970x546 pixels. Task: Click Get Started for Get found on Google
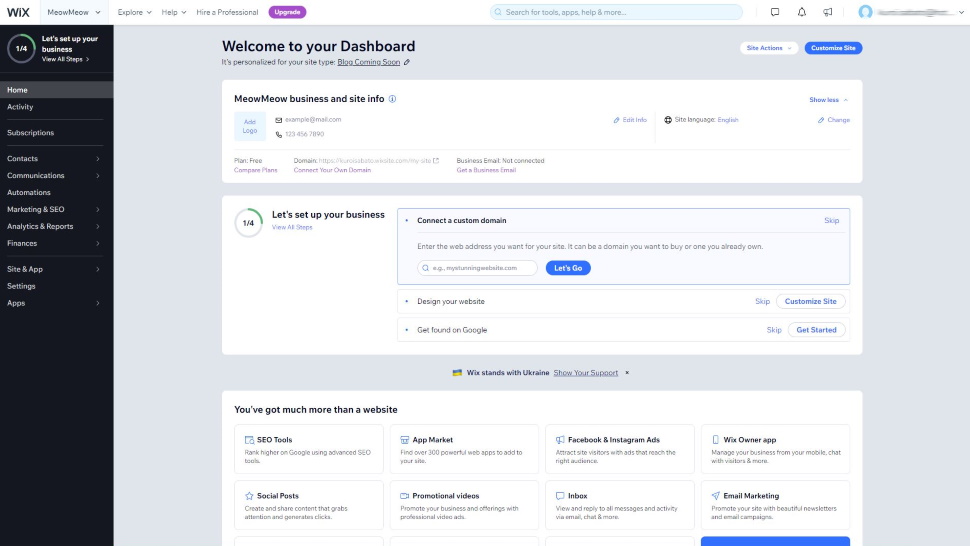tap(816, 330)
